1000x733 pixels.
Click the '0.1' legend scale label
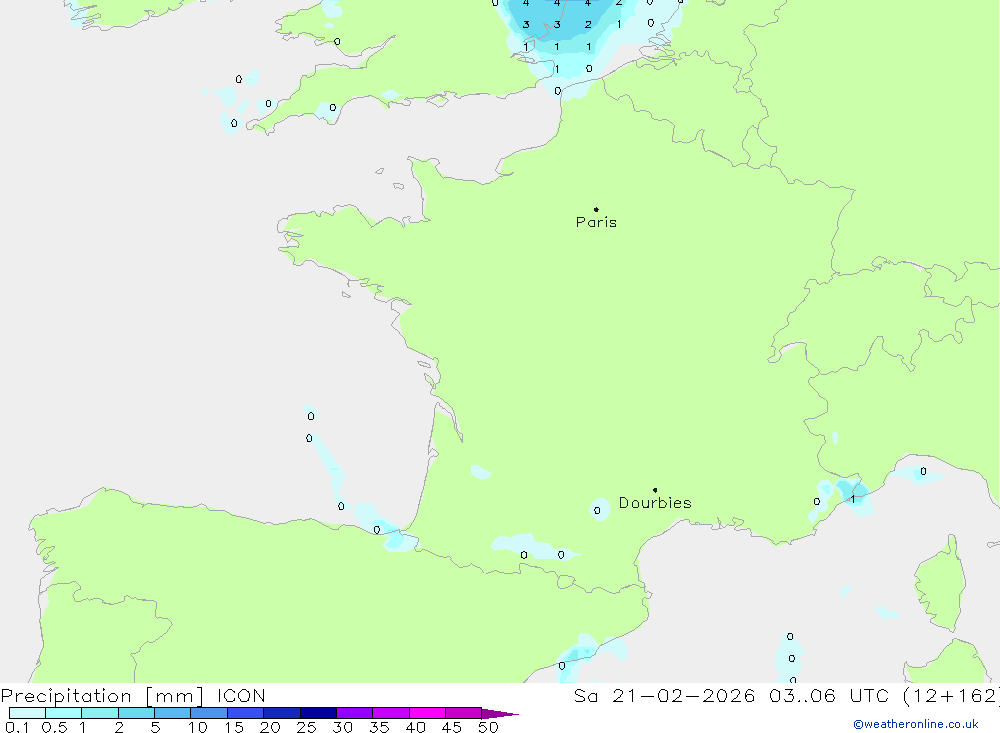(17, 727)
